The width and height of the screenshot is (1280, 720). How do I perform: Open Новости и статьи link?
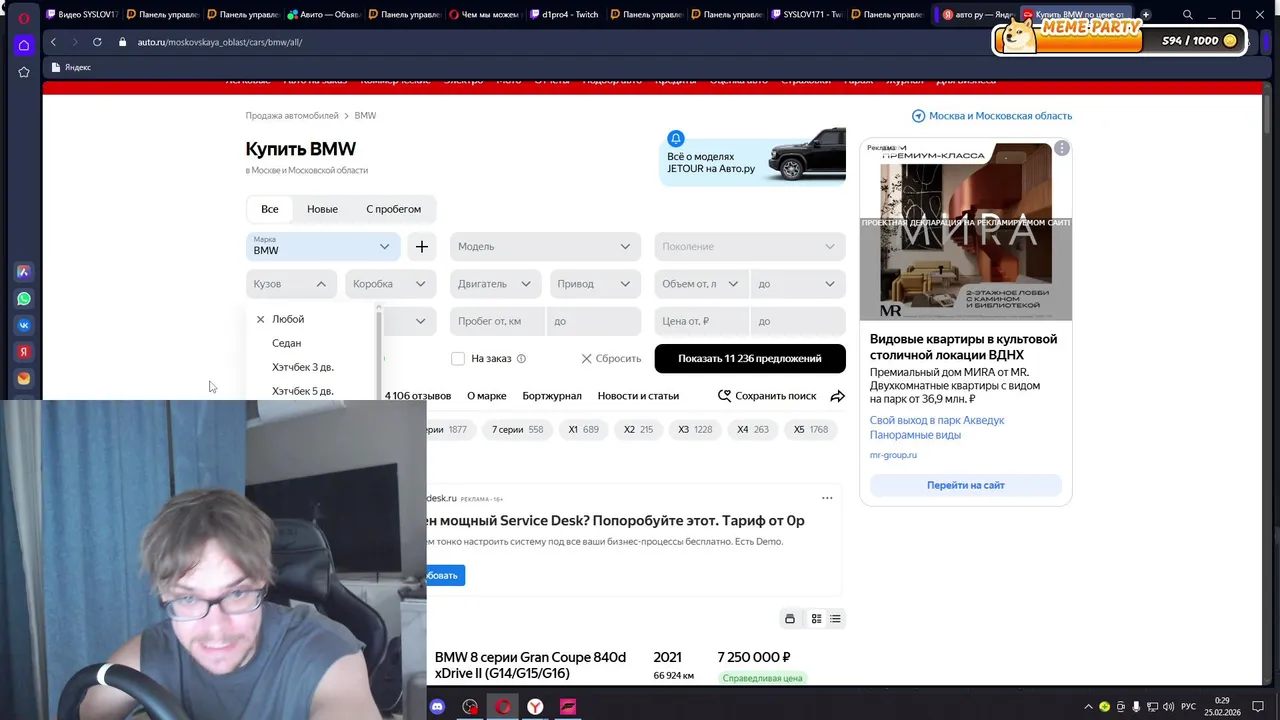(x=638, y=396)
